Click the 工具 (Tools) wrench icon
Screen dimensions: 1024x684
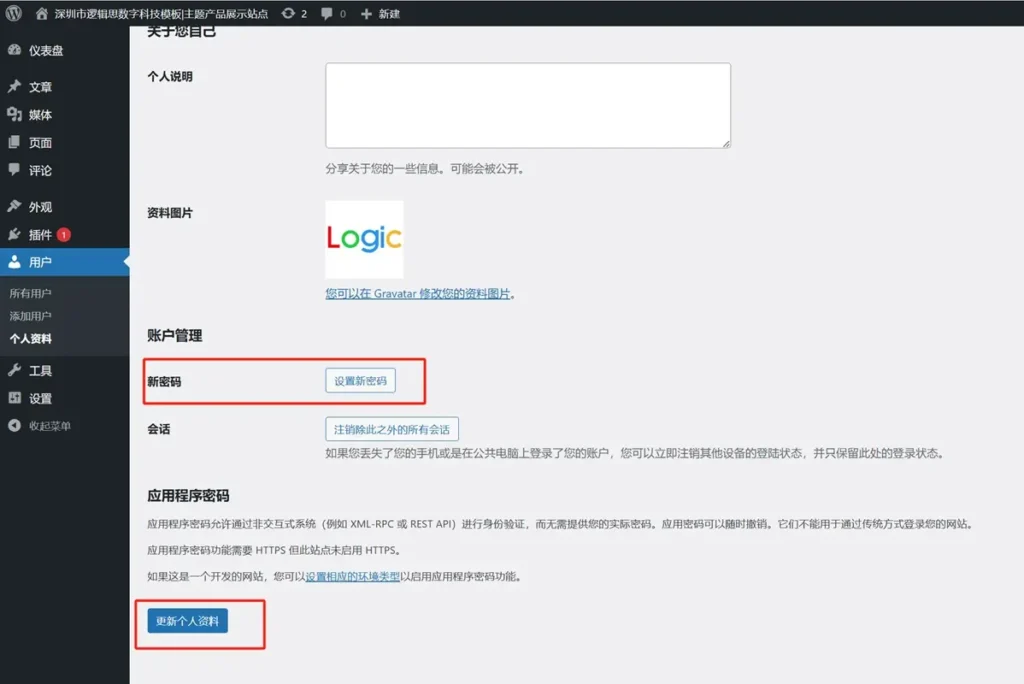[x=14, y=368]
